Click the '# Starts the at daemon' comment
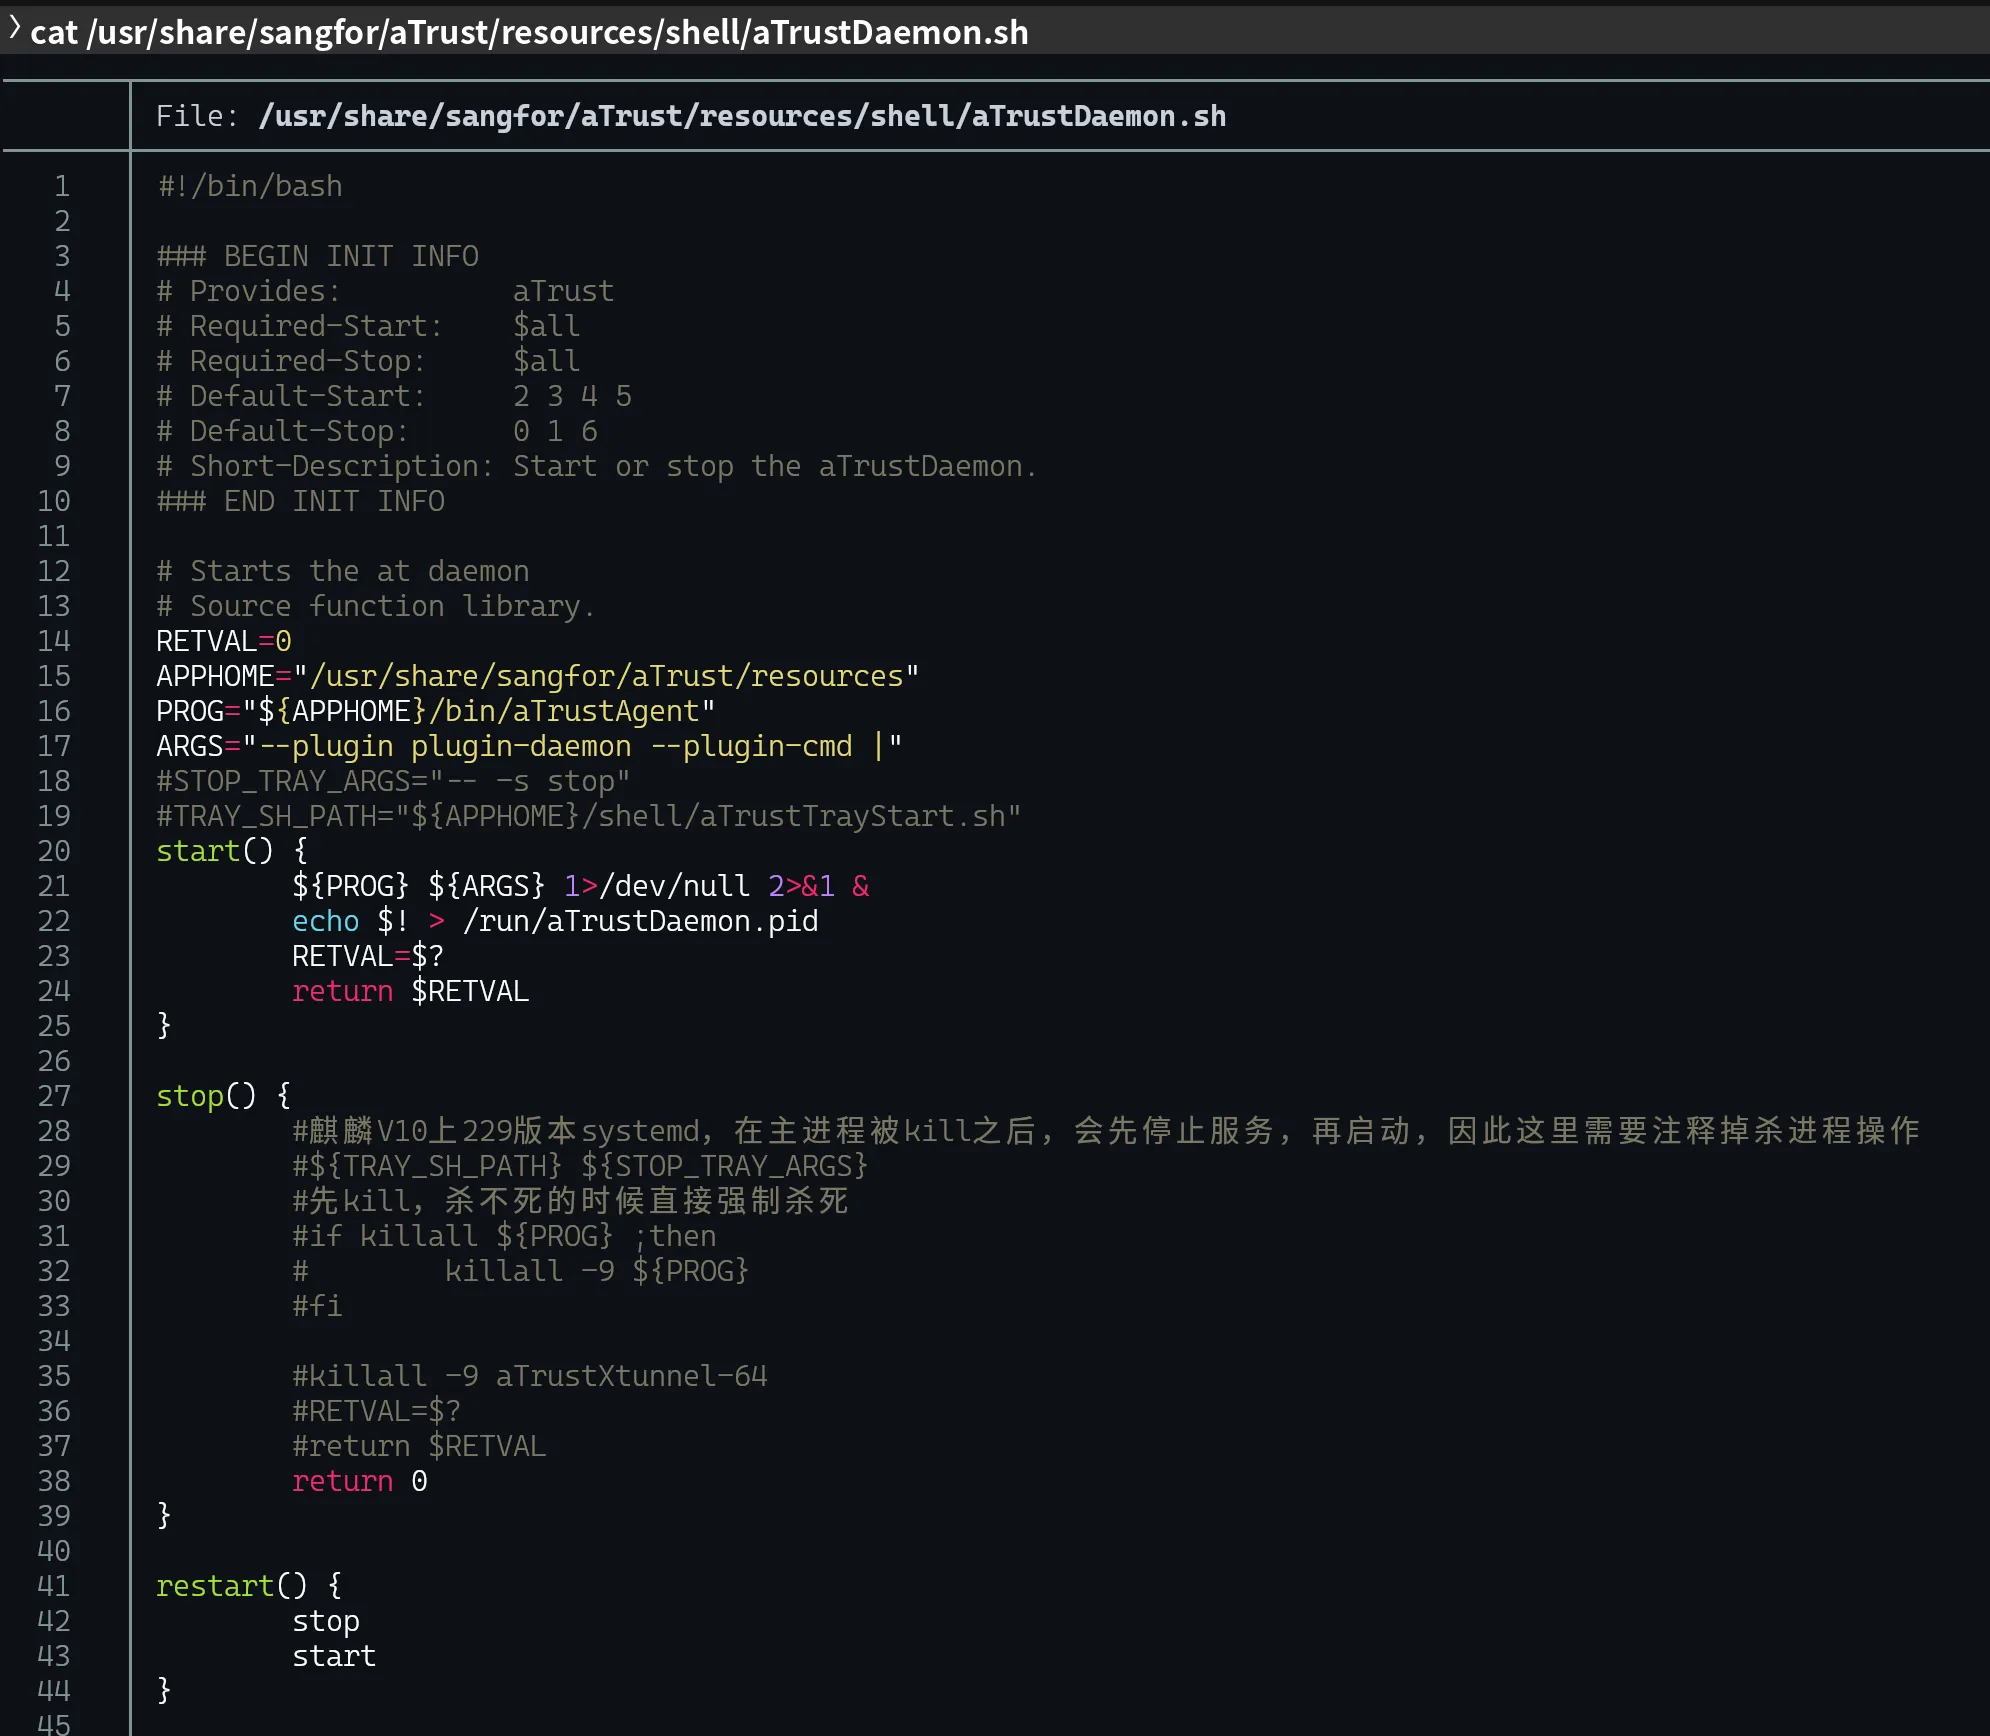The height and width of the screenshot is (1736, 1990). pyautogui.click(x=343, y=571)
